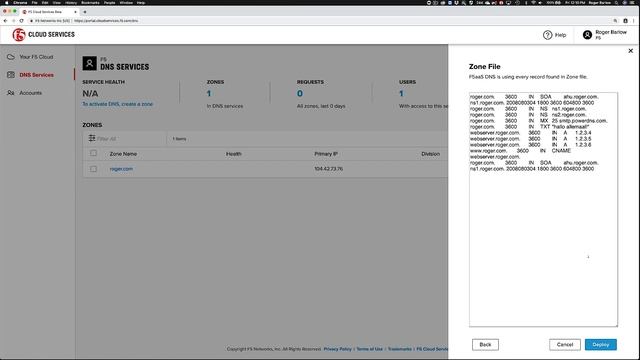Click the browser address bar
640x360 pixels.
pyautogui.click(x=318, y=20)
